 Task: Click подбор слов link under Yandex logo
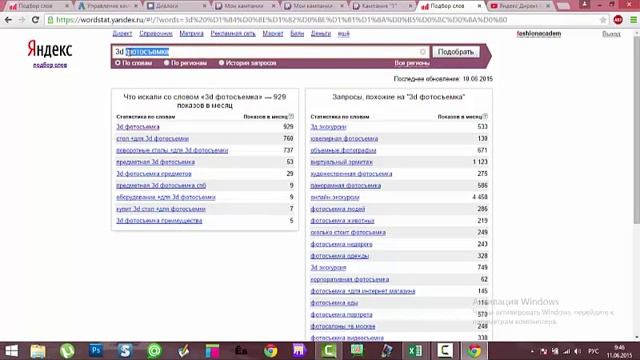(x=50, y=65)
